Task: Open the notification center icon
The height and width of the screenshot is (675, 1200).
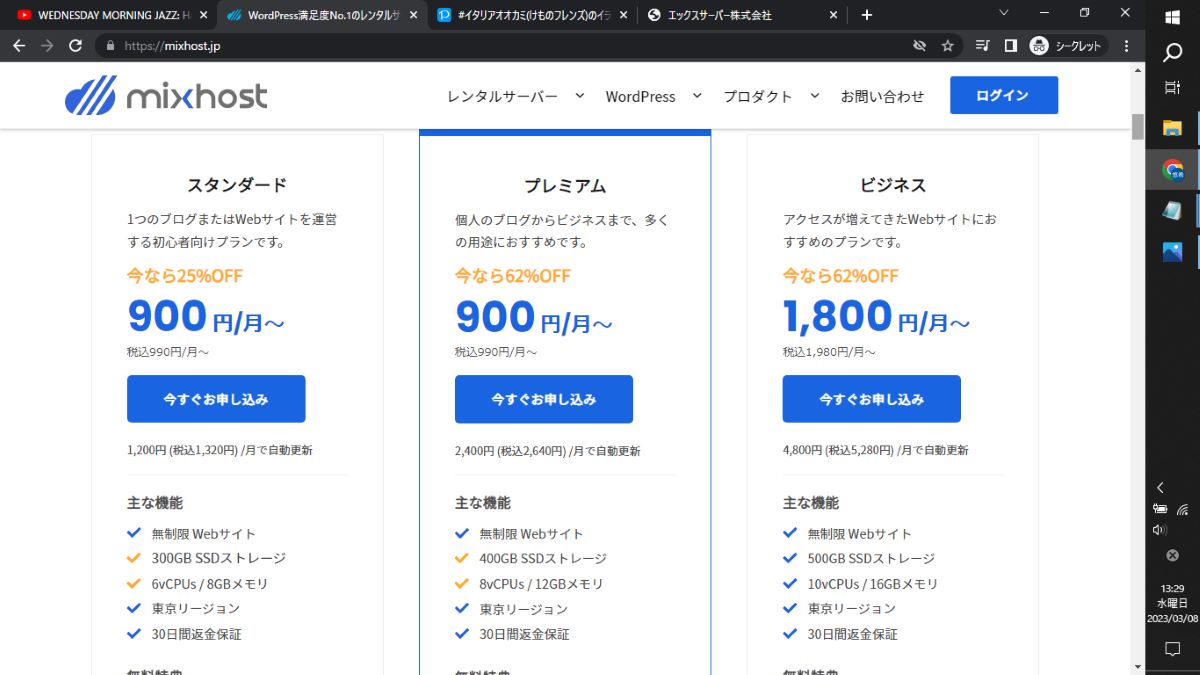Action: tap(1173, 649)
